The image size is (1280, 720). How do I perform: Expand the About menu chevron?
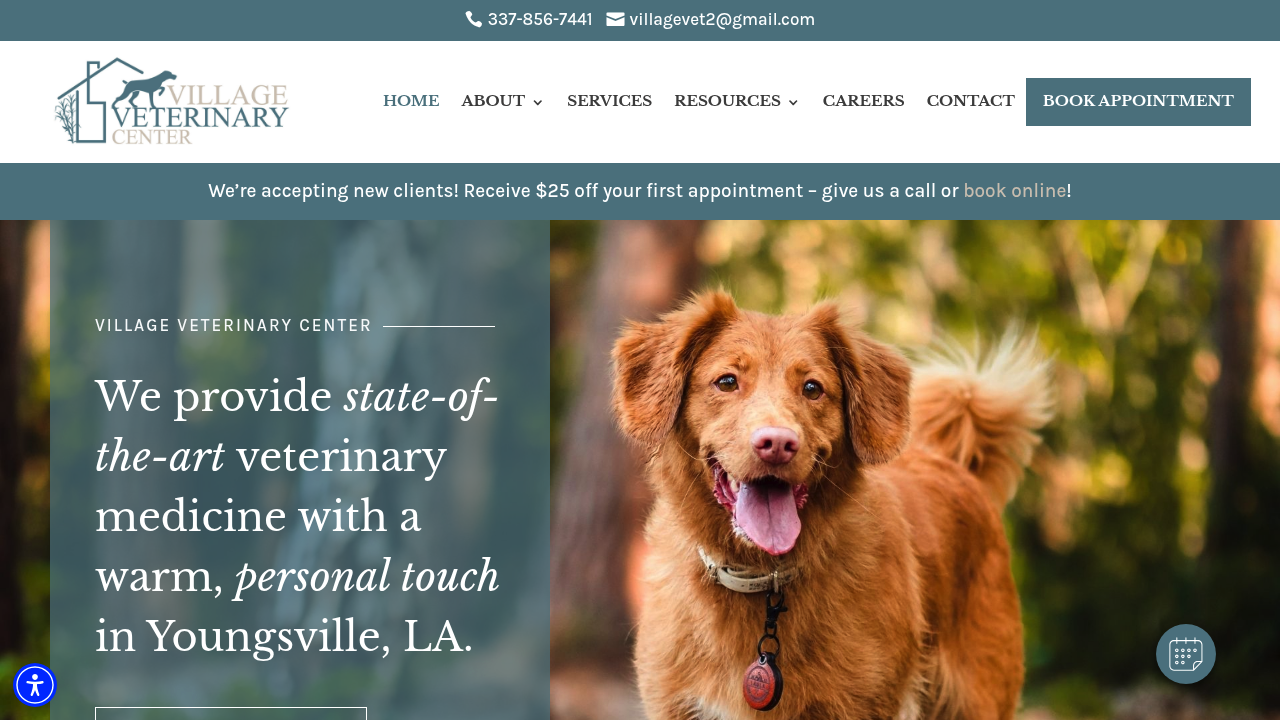tap(538, 102)
